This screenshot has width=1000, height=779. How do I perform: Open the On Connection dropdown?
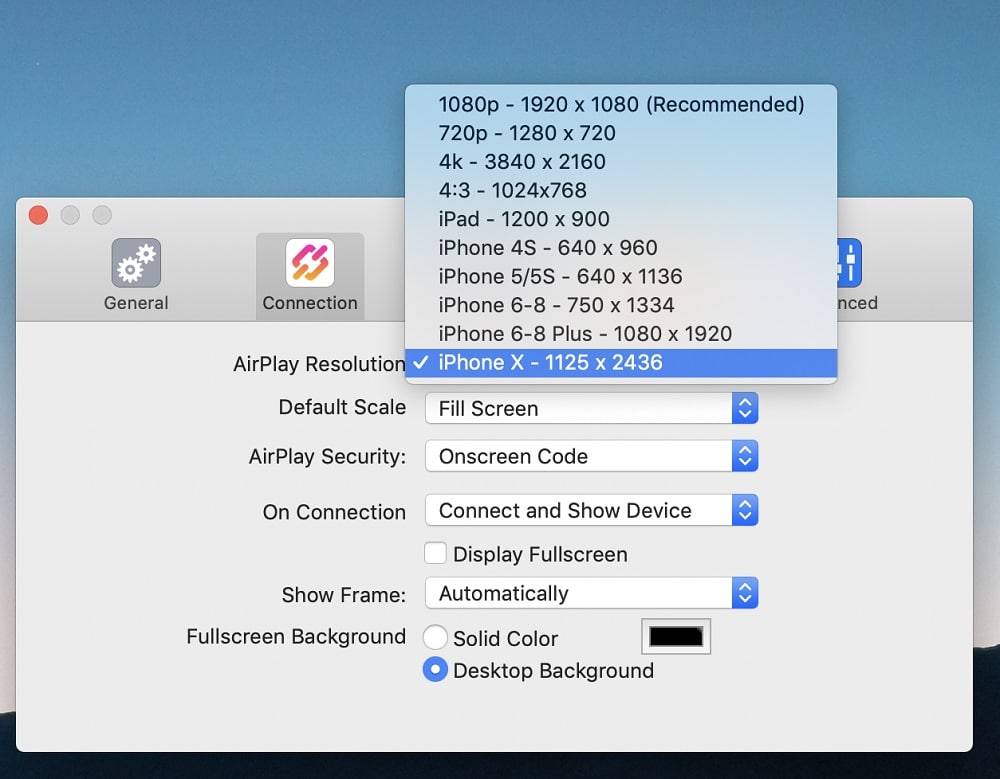click(591, 510)
